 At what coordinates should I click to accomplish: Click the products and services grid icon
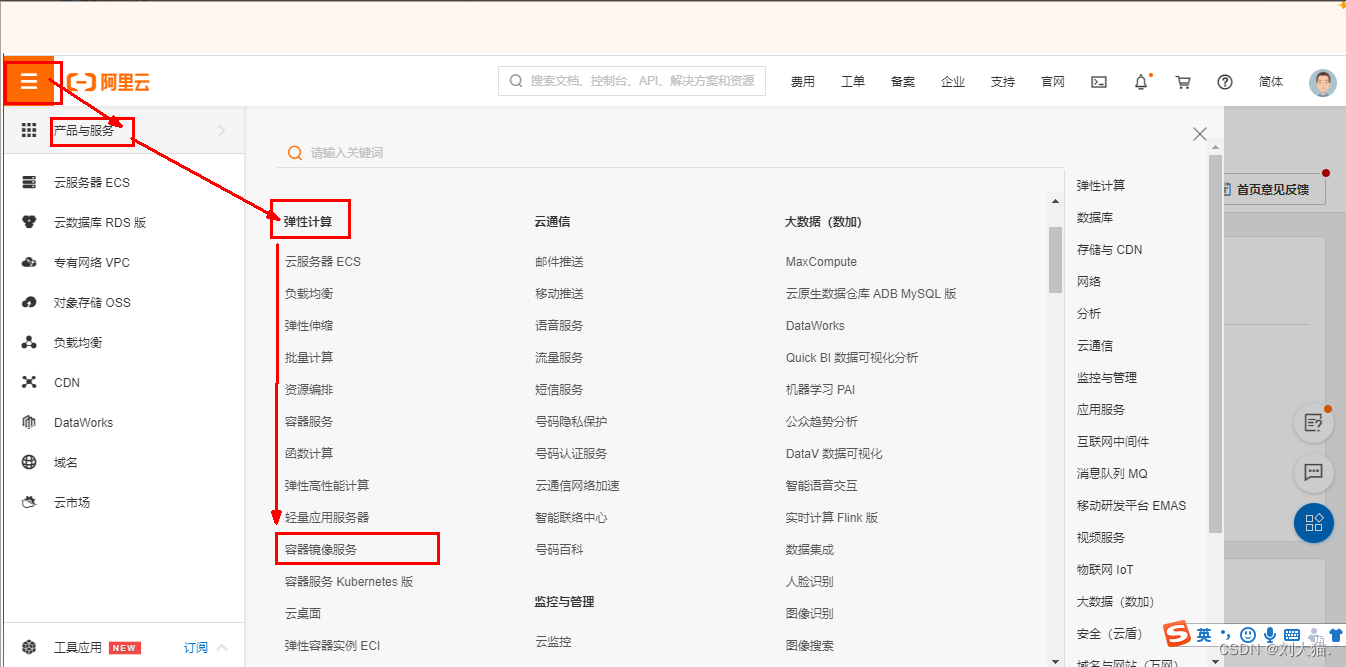29,130
